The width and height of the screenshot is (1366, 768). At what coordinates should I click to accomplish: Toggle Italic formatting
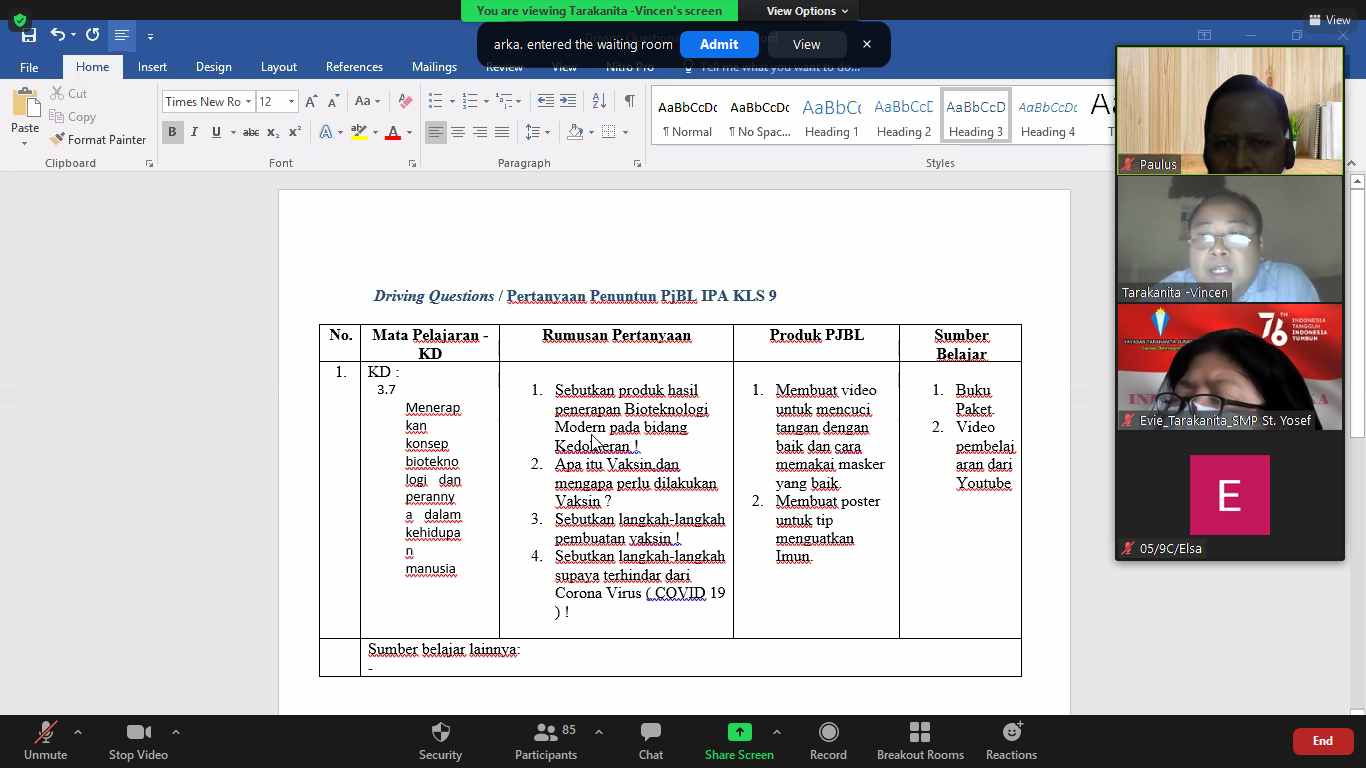point(194,132)
